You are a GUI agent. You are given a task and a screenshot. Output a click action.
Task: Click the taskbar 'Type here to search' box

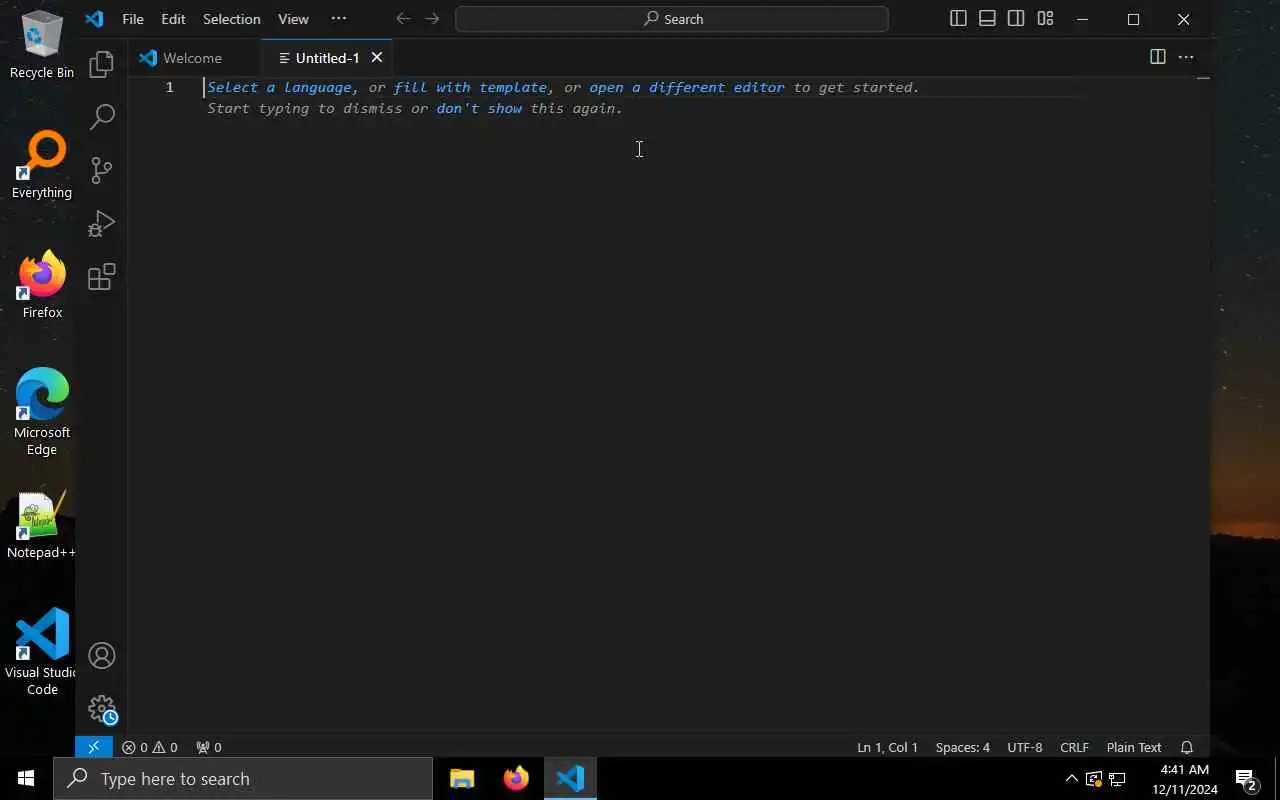pyautogui.click(x=243, y=778)
